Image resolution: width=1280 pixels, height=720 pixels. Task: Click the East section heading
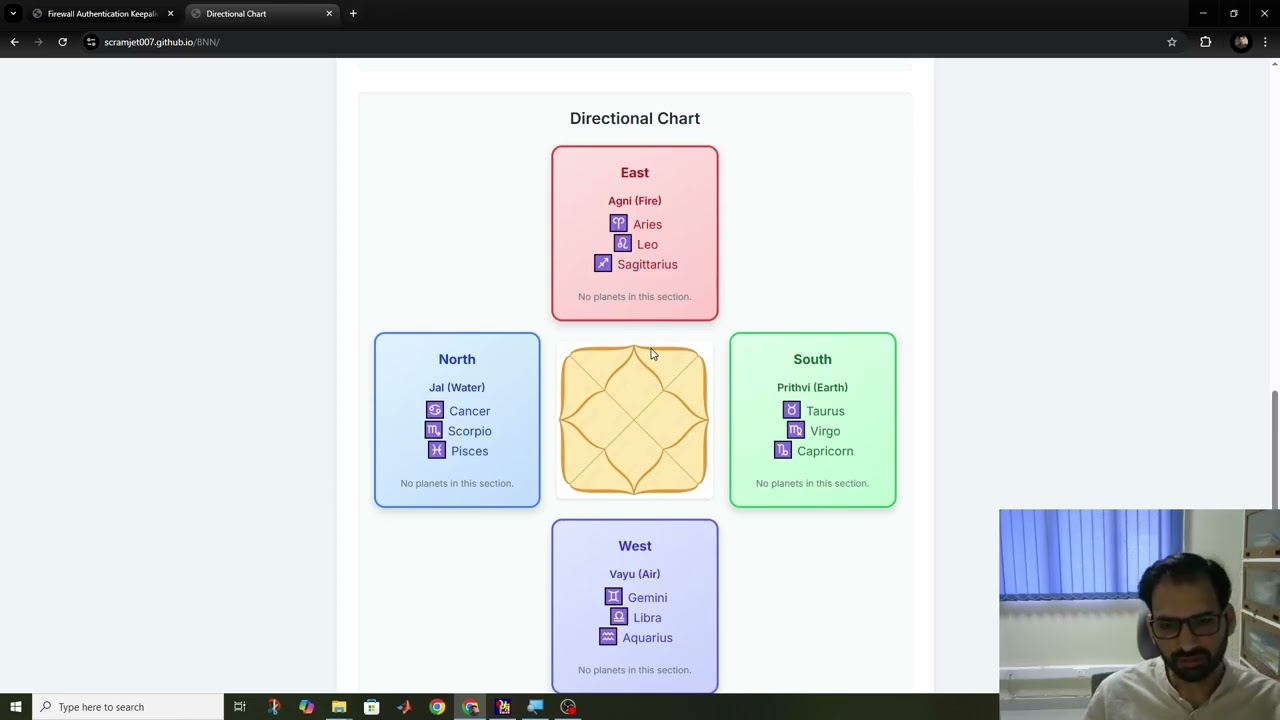click(x=634, y=173)
